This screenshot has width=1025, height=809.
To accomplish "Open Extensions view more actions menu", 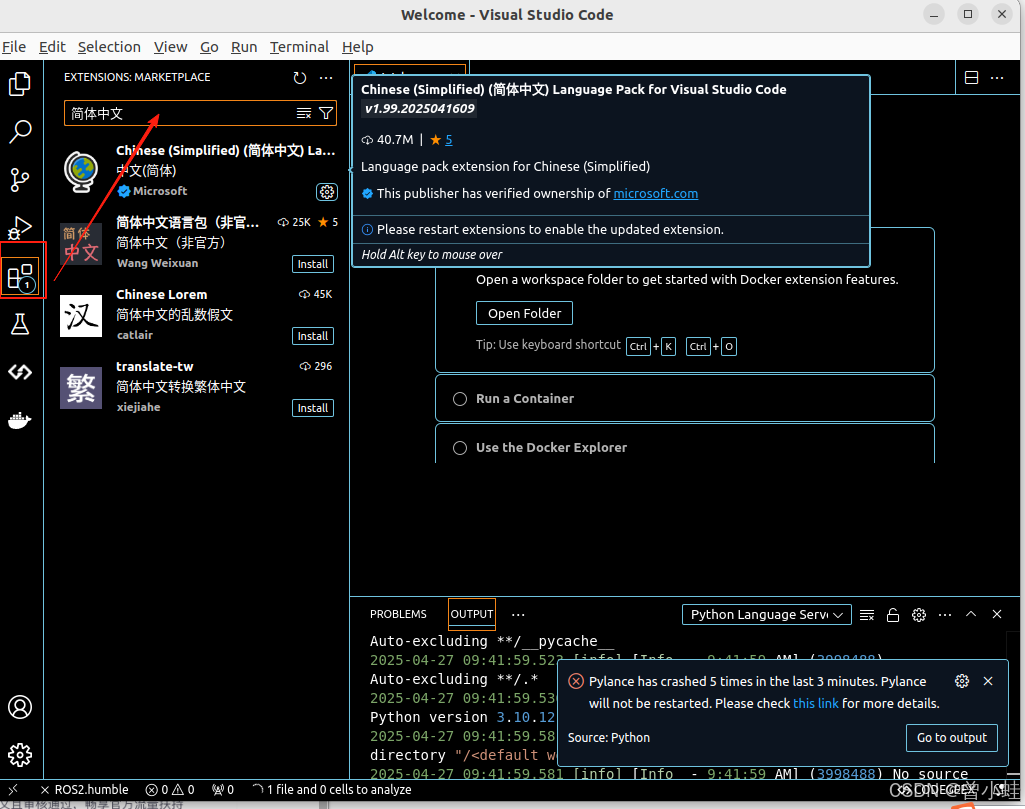I will click(x=326, y=78).
